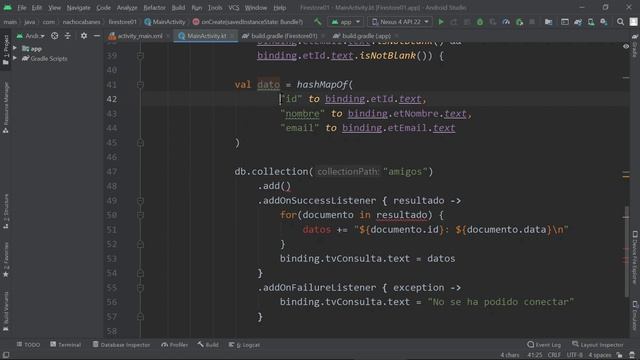
Task: Open the app run configuration dropdown
Action: (x=346, y=22)
